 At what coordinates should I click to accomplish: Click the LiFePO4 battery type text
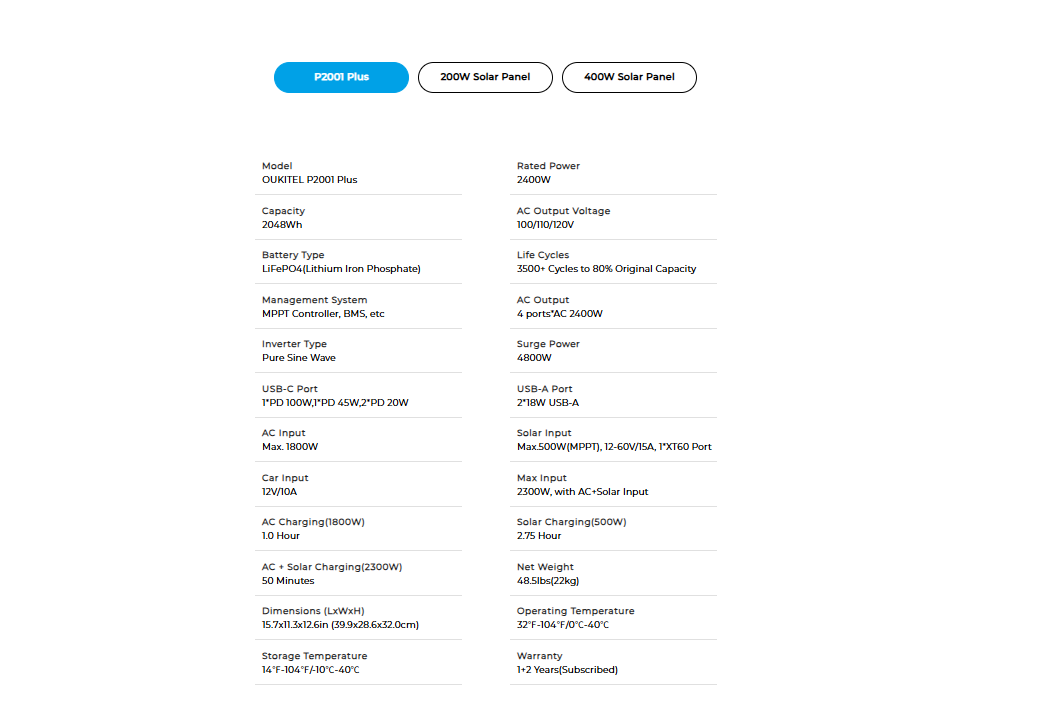341,269
